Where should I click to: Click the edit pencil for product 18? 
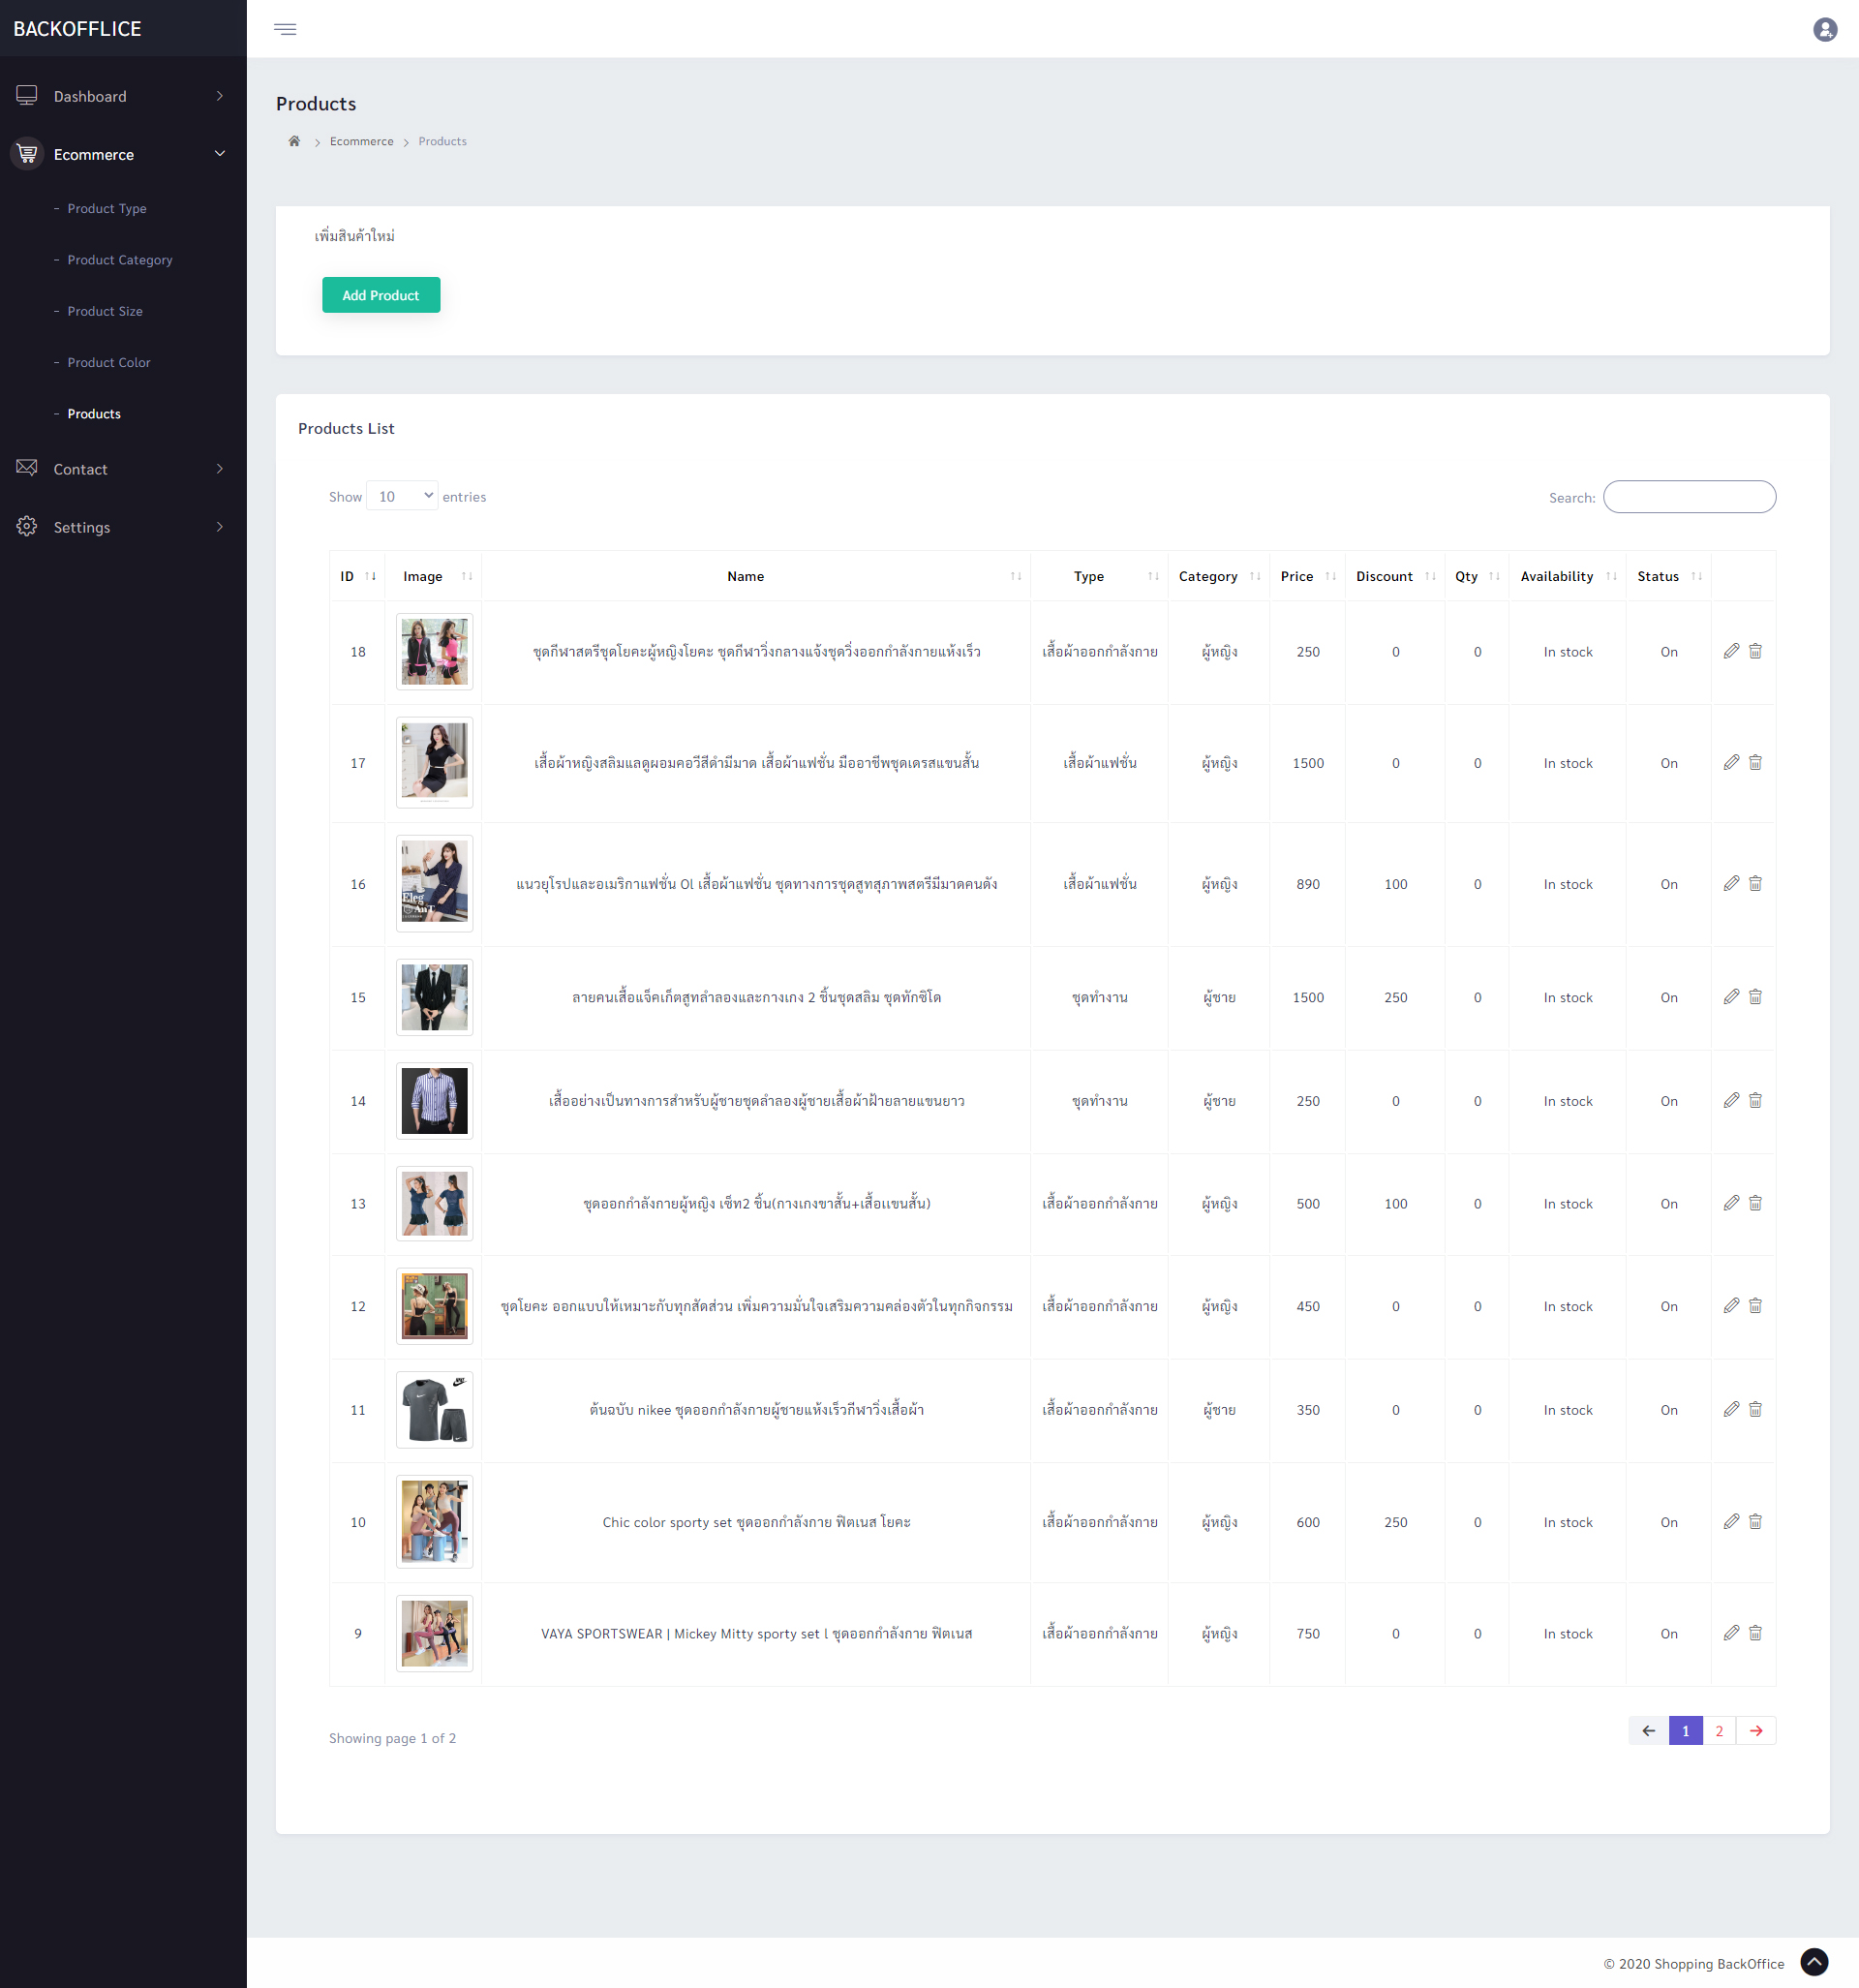coord(1731,651)
